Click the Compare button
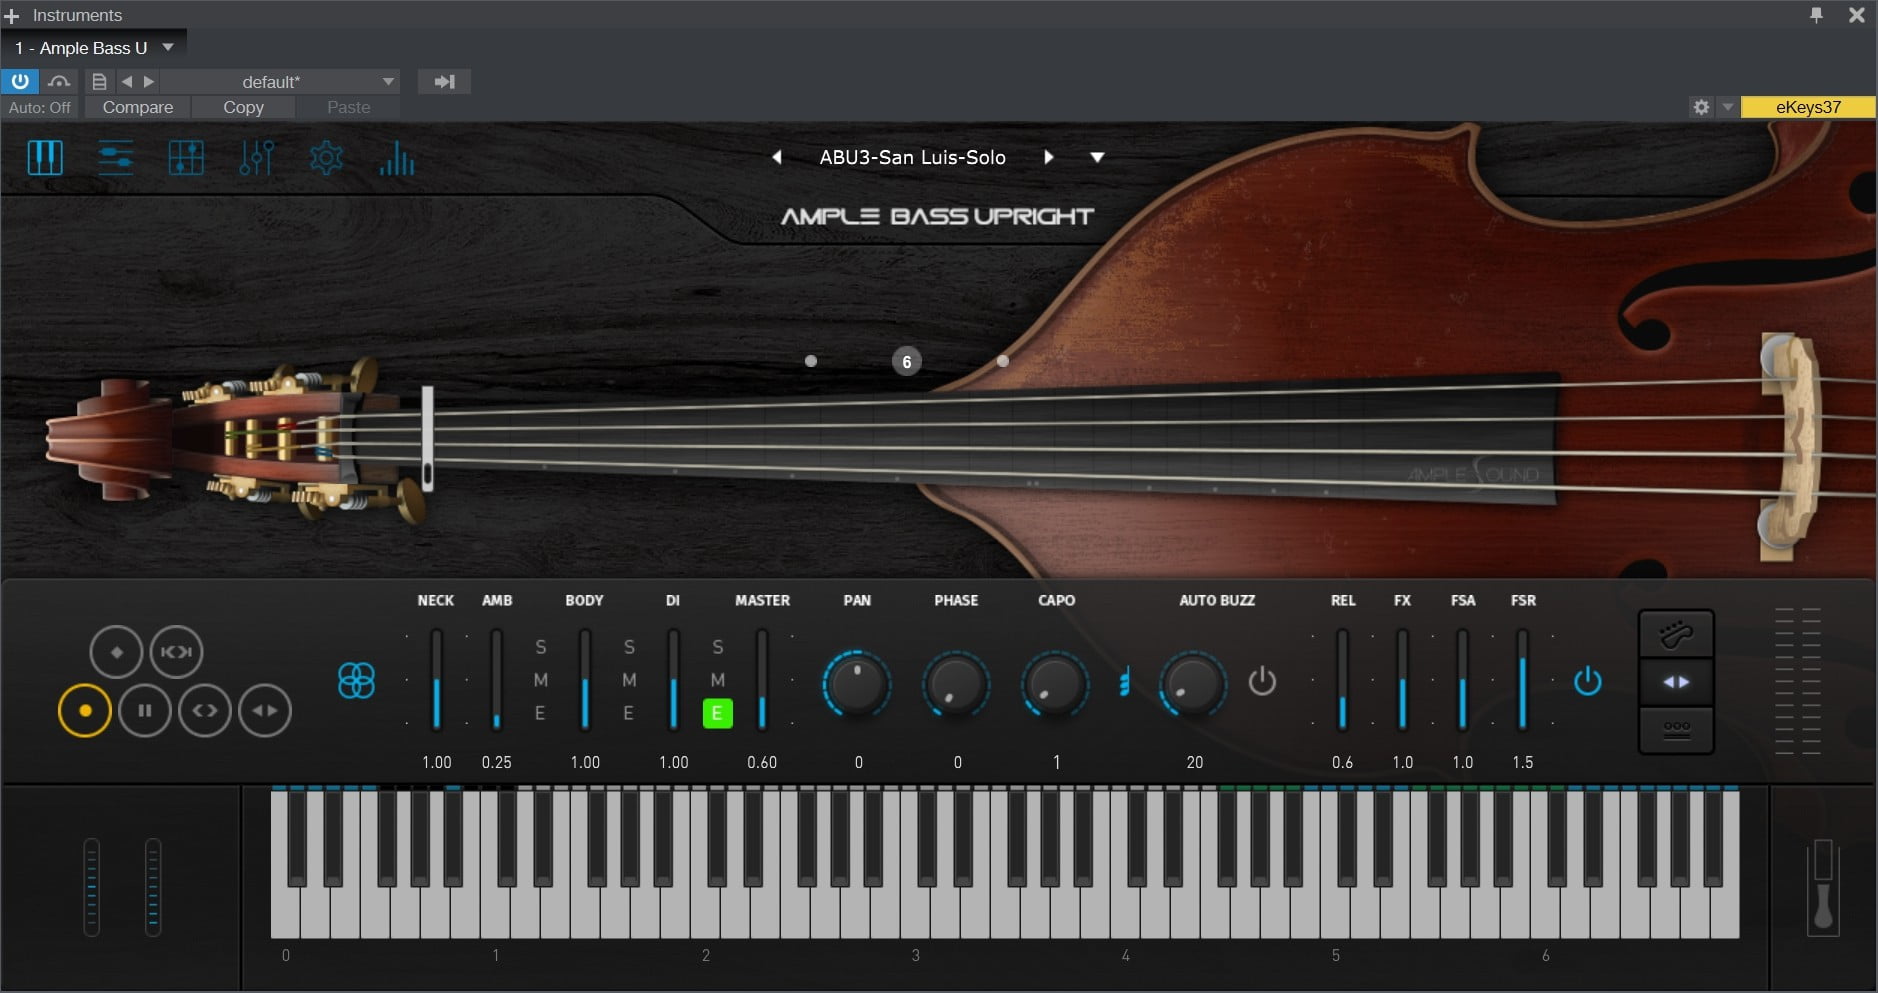1878x993 pixels. (138, 107)
